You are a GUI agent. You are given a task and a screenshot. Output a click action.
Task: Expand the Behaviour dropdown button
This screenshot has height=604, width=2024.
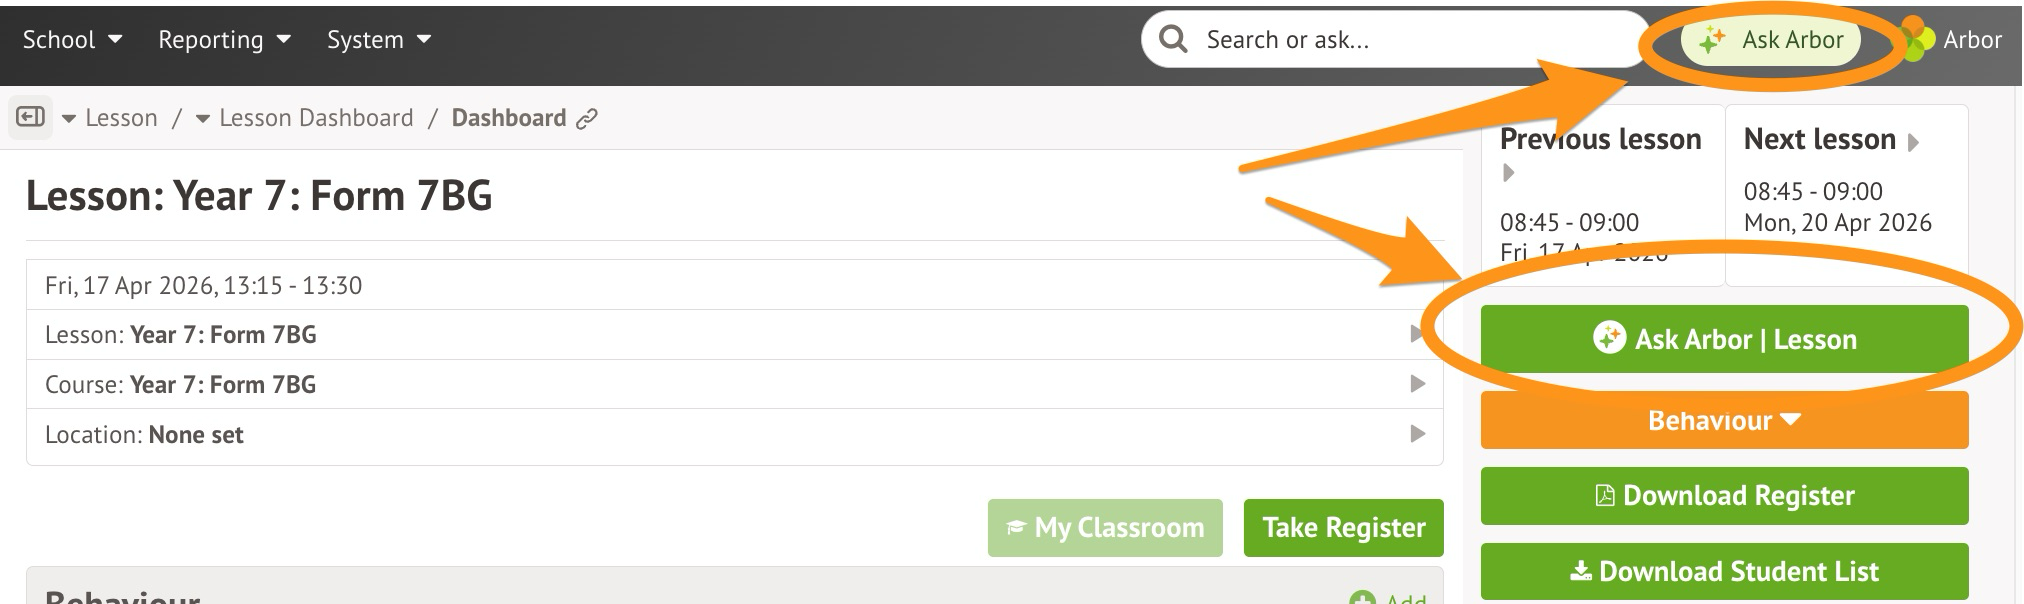point(1724,420)
